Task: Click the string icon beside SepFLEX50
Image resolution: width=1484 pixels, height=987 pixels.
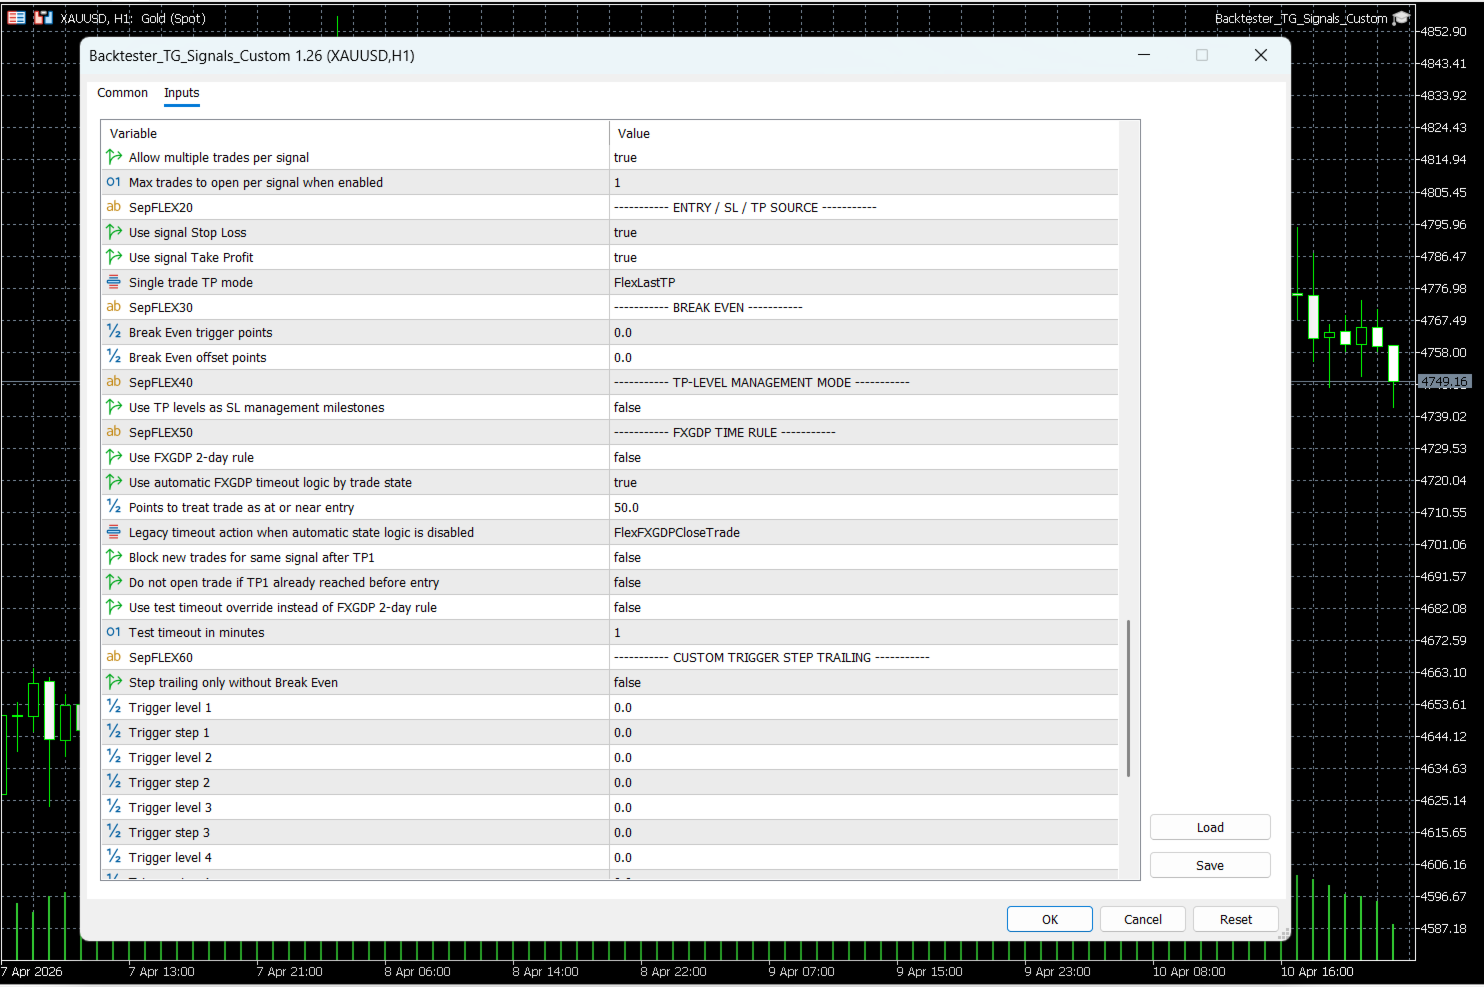Action: [x=114, y=432]
